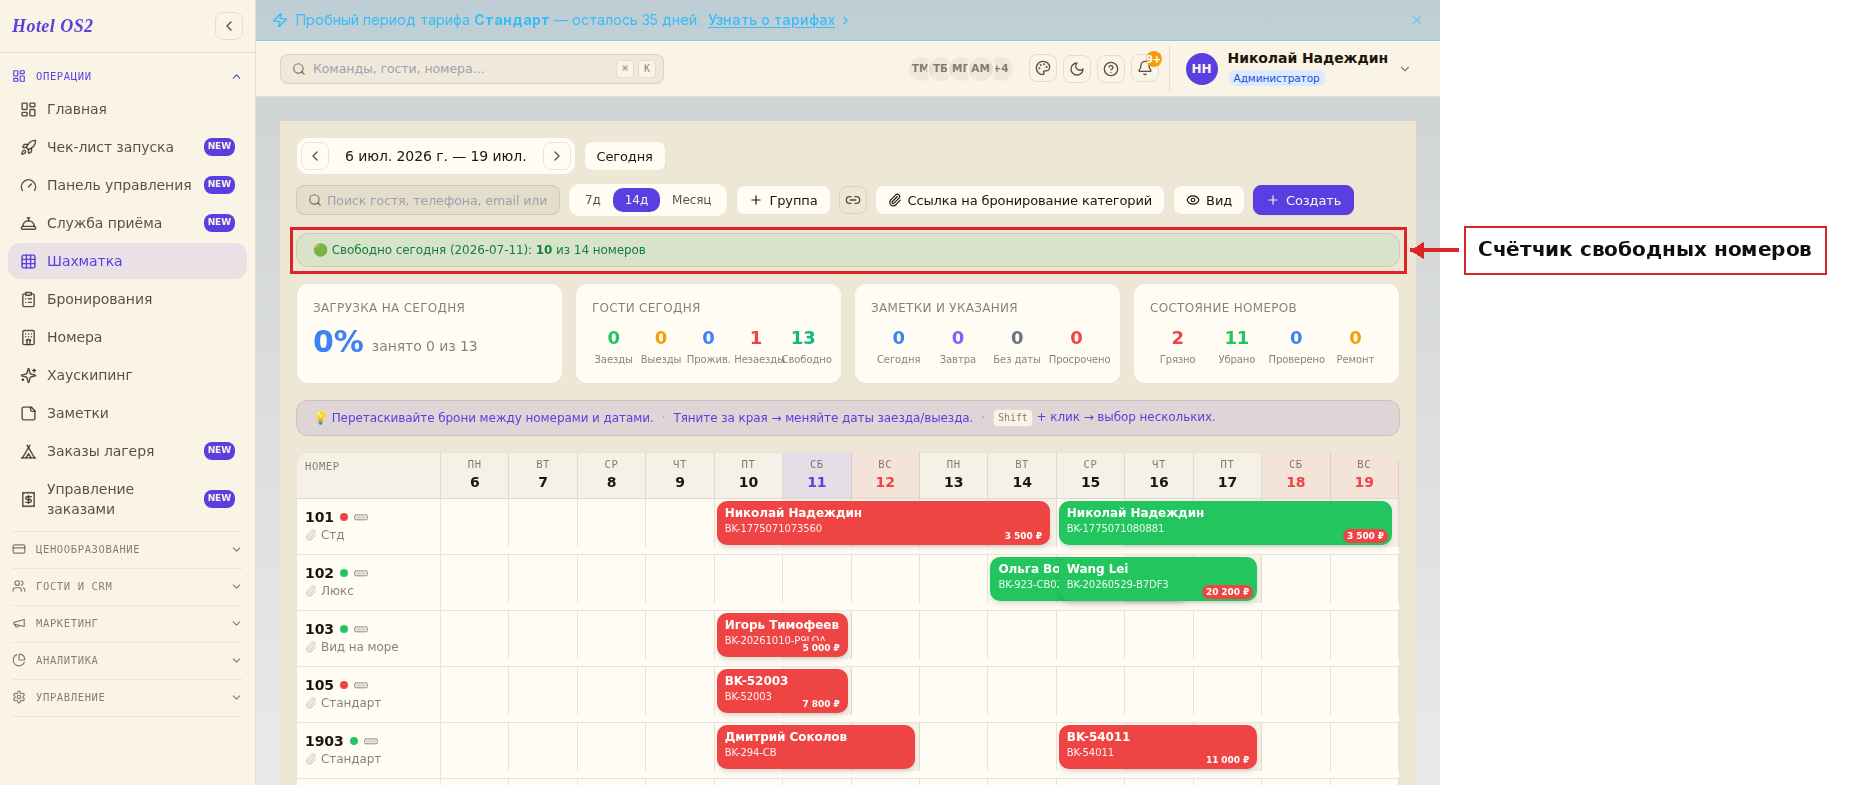Click the Номера building icon
This screenshot has height=785, width=1850.
[x=29, y=337]
